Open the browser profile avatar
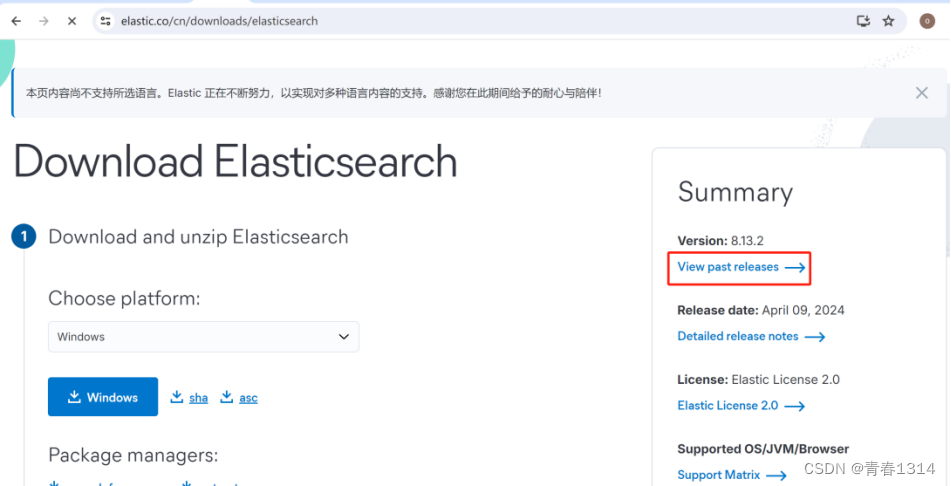The width and height of the screenshot is (951, 486). click(927, 21)
